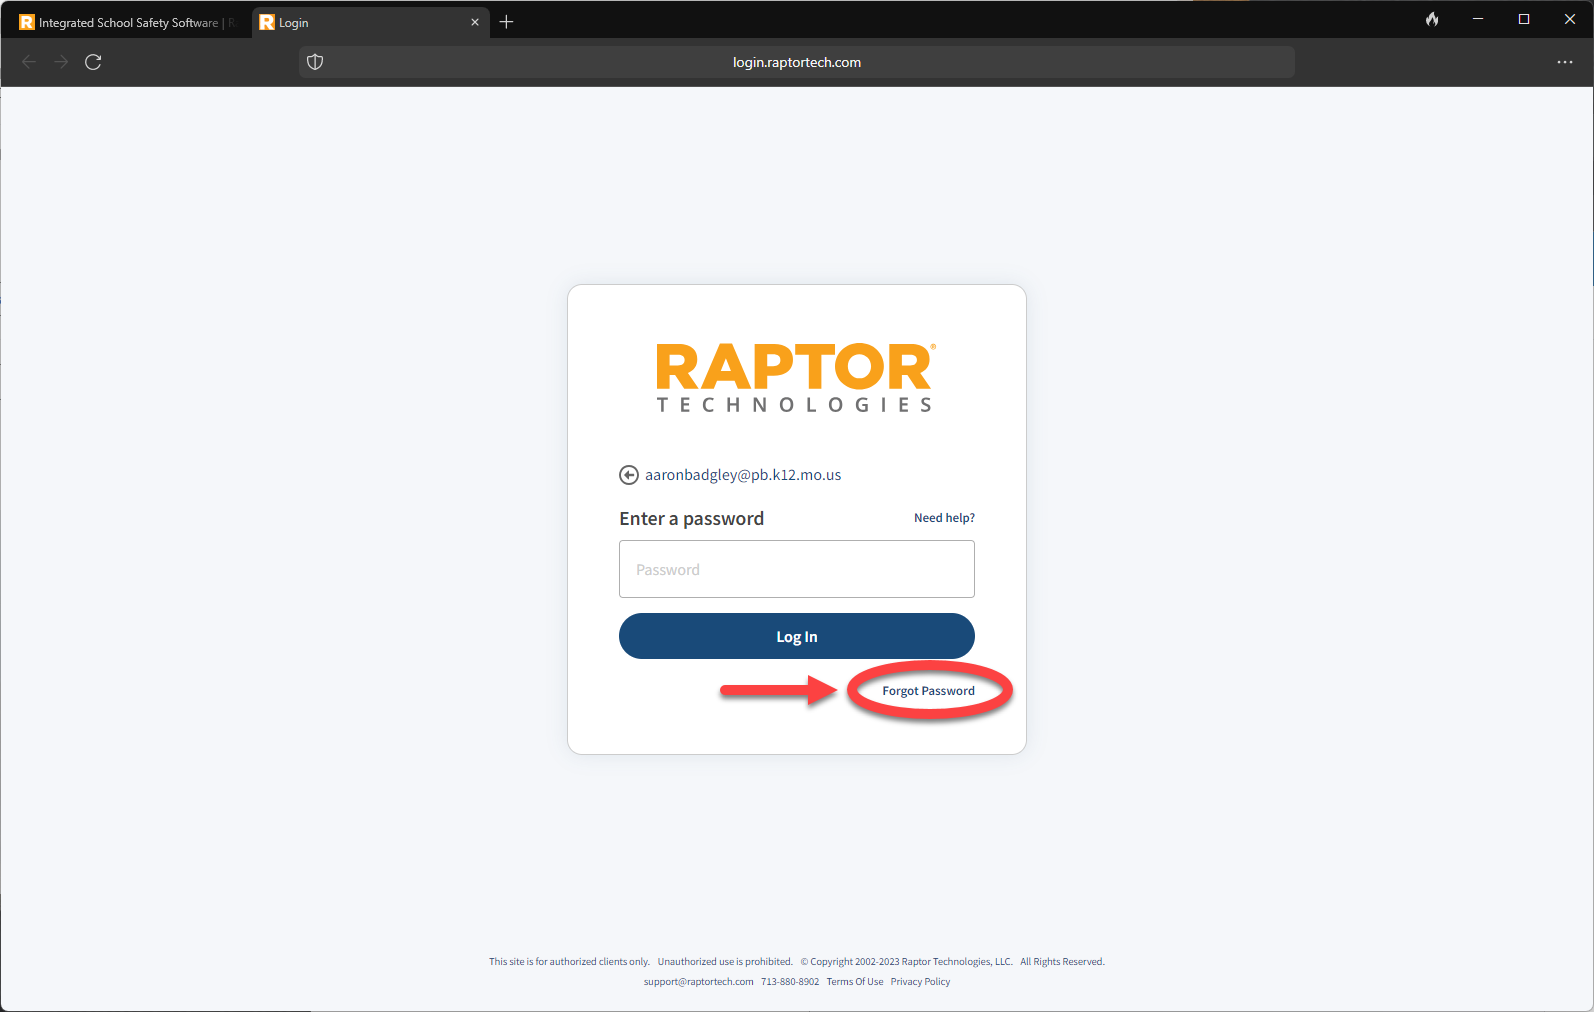Minimize the browser window
1594x1012 pixels.
pos(1478,19)
